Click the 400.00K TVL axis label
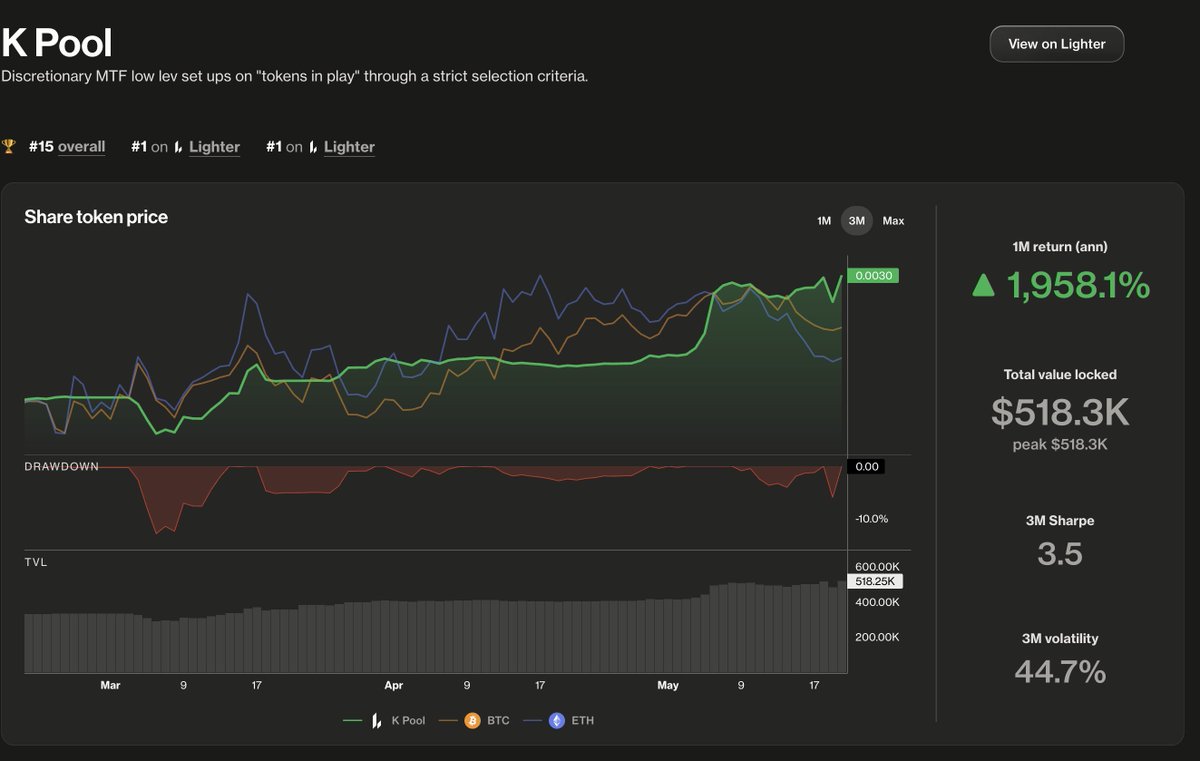The width and height of the screenshot is (1200, 761). pos(879,601)
